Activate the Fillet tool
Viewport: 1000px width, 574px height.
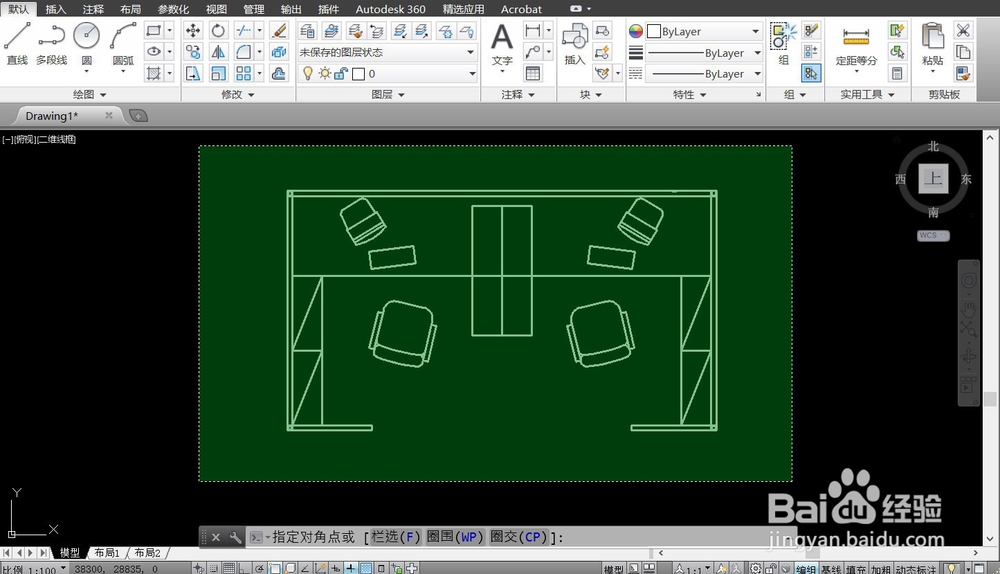243,52
